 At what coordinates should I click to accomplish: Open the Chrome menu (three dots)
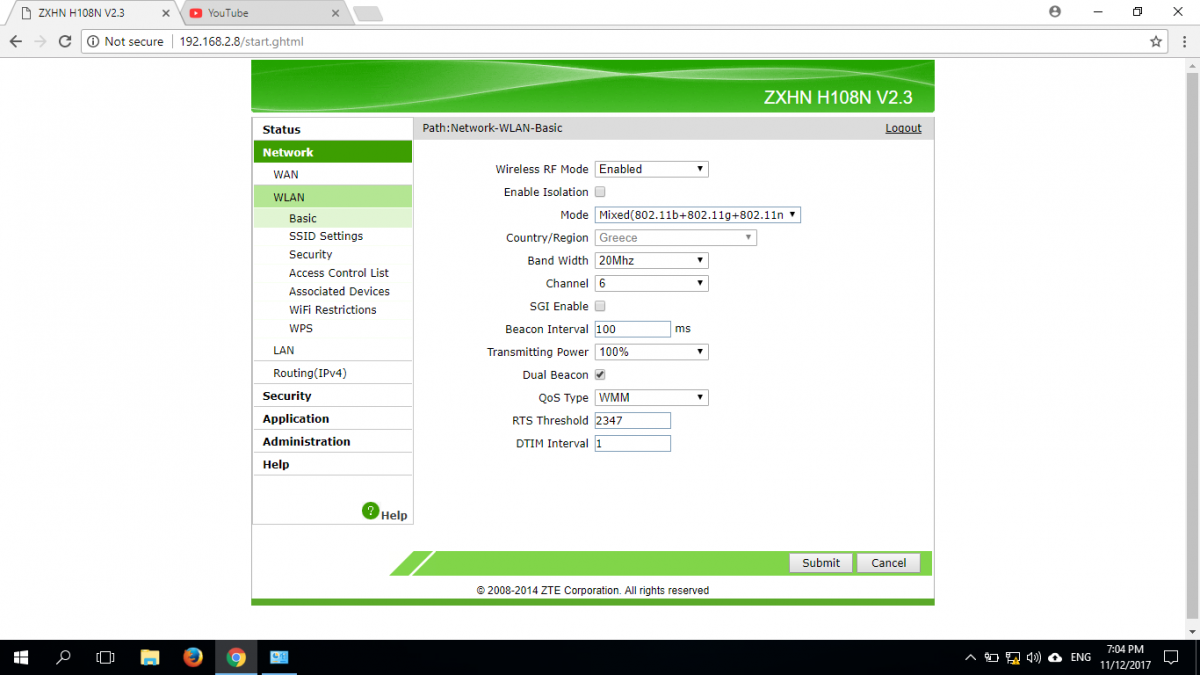1183,42
